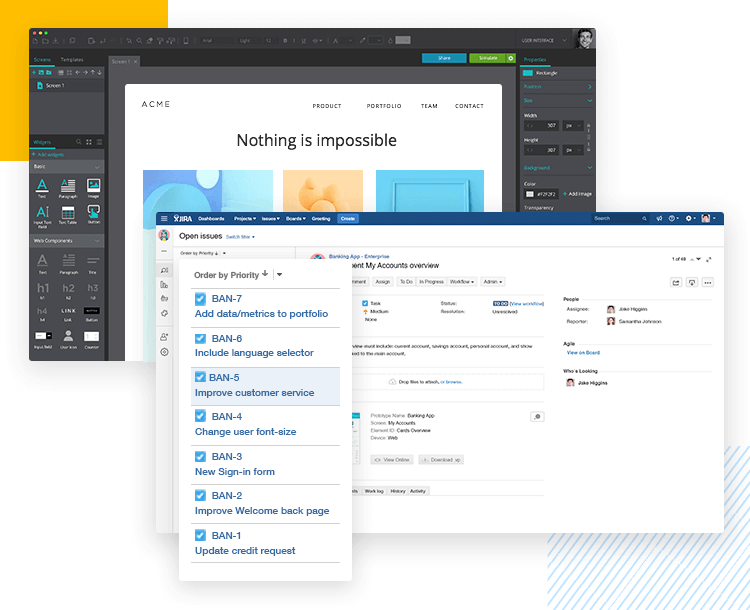750x610 pixels.
Task: Choose the User icon web component
Action: (68, 339)
